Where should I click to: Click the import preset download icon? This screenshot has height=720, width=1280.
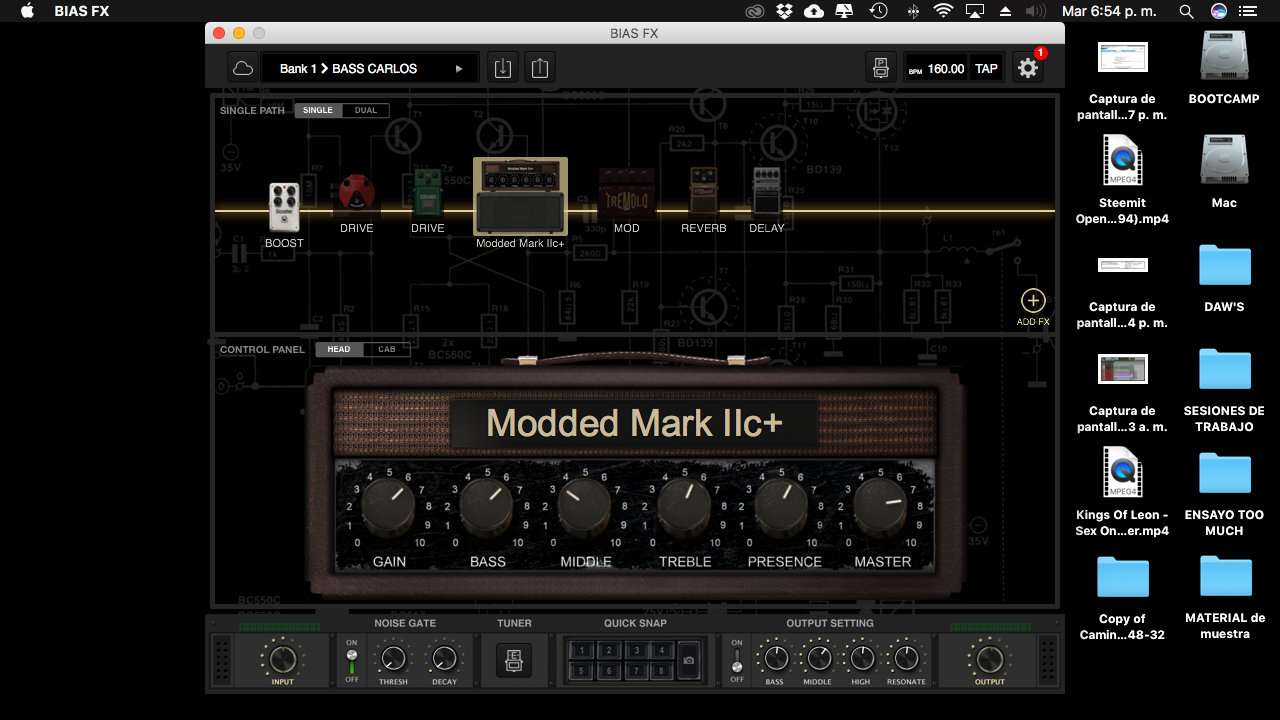503,68
